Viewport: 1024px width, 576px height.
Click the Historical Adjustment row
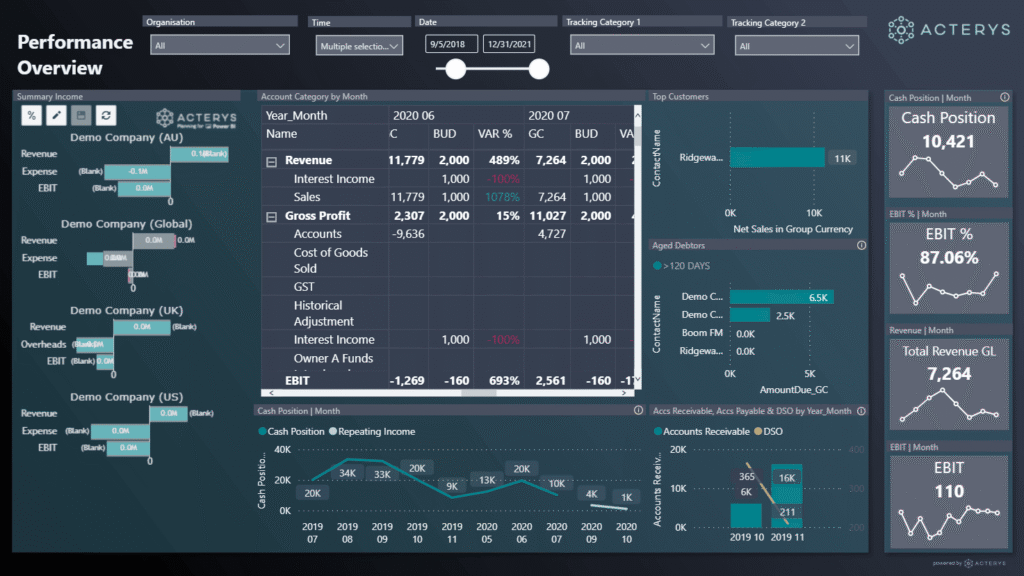click(x=447, y=313)
